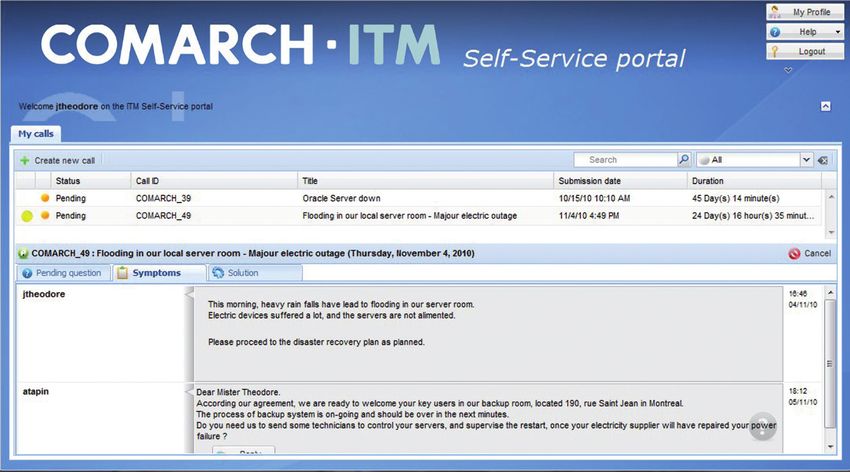This screenshot has height=472, width=850.
Task: Click the yellow-green alert circle on COMARCH_49 row
Action: pyautogui.click(x=27, y=216)
